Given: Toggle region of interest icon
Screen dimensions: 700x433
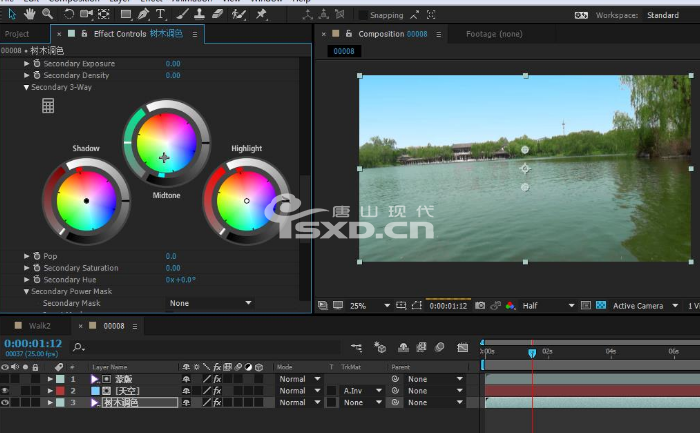Looking at the screenshot, I should click(586, 305).
